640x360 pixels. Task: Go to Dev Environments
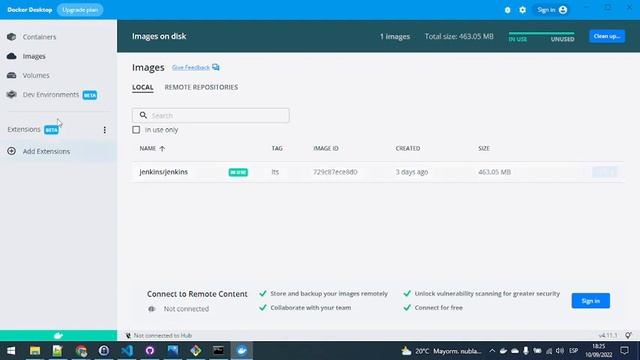(x=51, y=95)
